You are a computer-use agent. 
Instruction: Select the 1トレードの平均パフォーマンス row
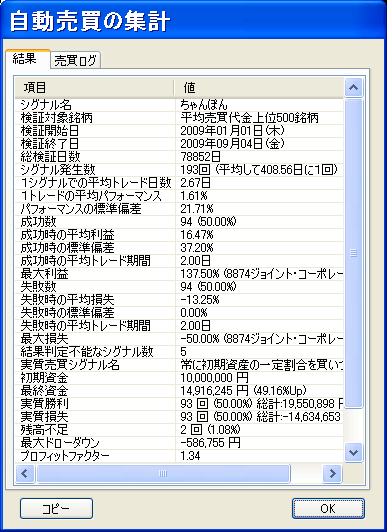pos(91,196)
